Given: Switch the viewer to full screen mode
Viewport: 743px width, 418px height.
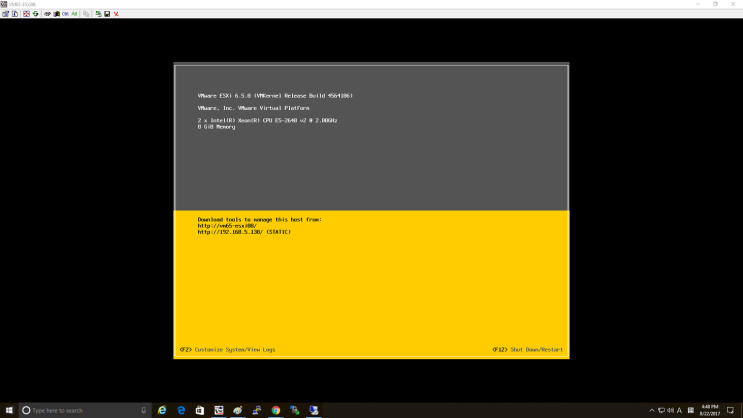Looking at the screenshot, I should [x=27, y=14].
